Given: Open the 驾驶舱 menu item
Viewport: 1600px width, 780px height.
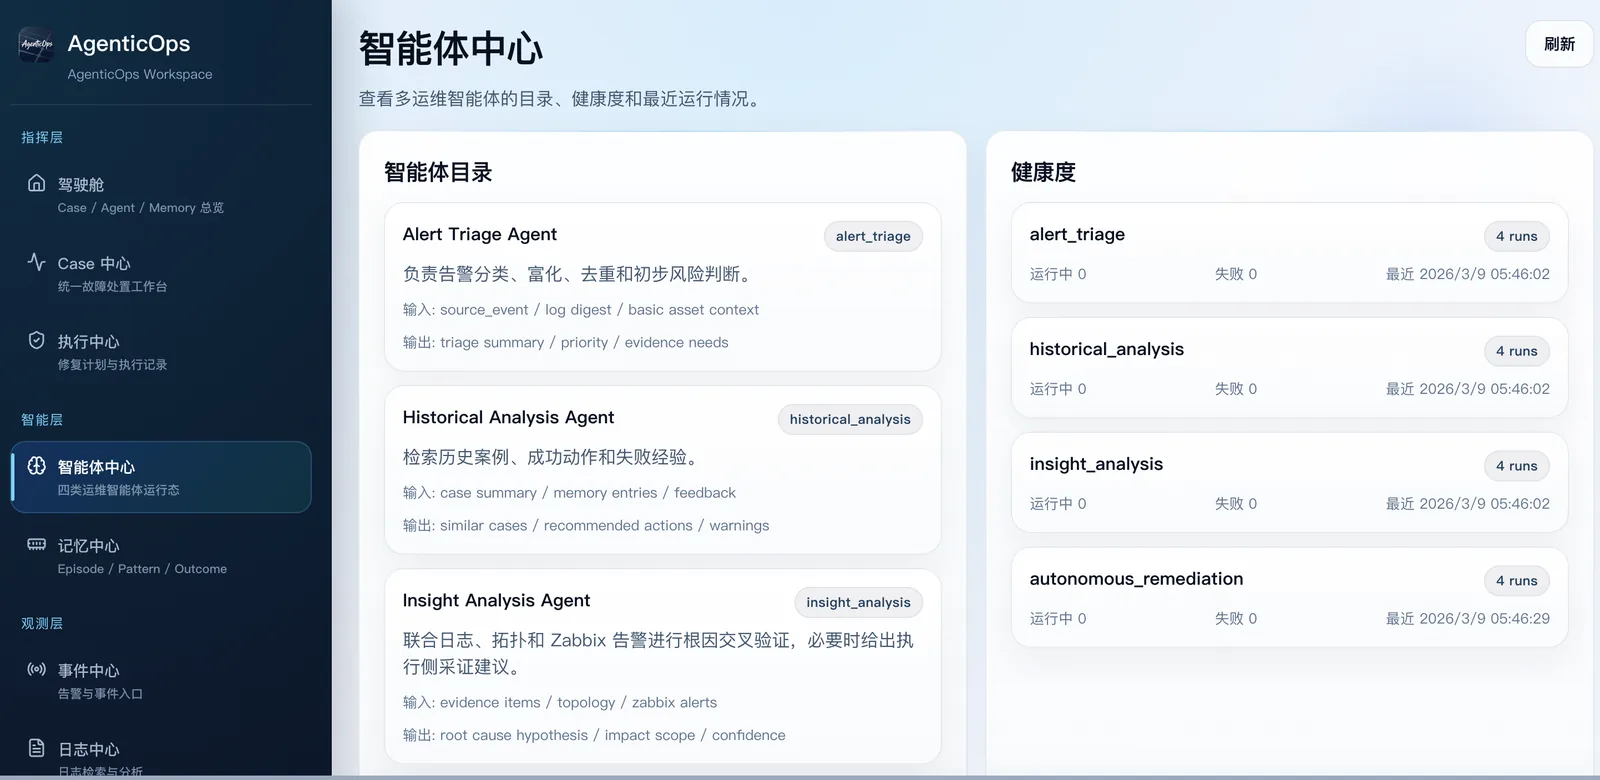Looking at the screenshot, I should click(161, 195).
